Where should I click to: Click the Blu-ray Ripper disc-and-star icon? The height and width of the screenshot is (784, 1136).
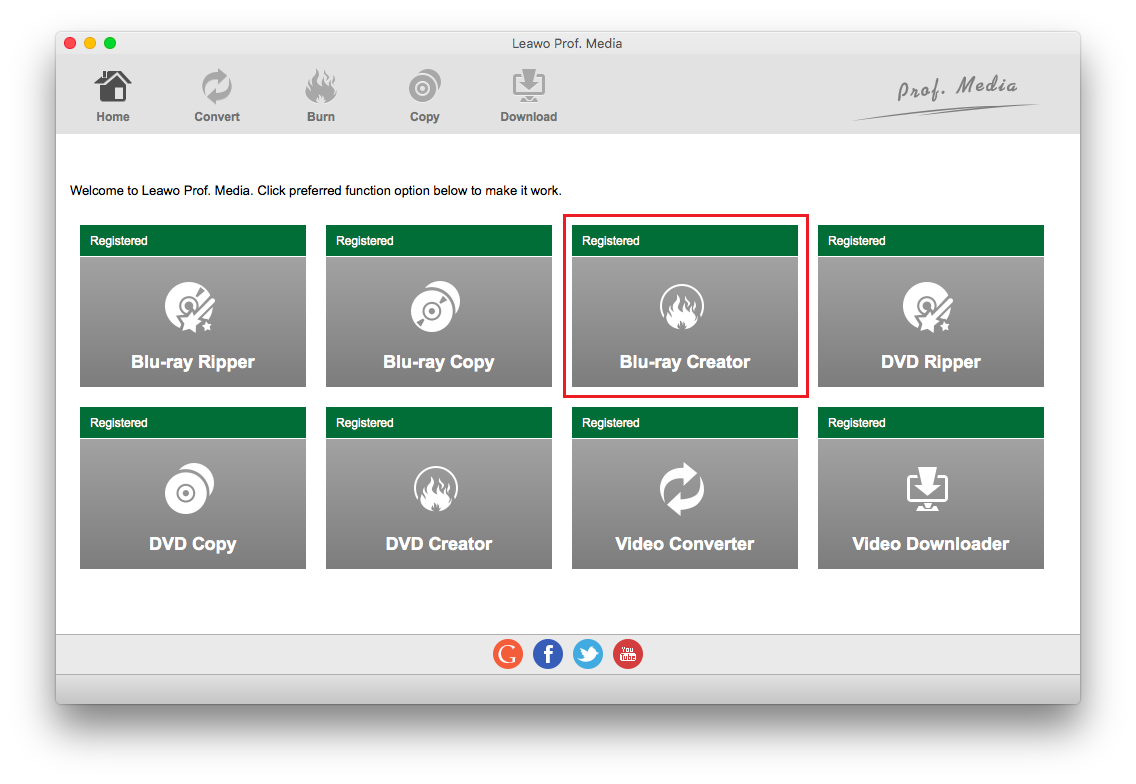190,307
